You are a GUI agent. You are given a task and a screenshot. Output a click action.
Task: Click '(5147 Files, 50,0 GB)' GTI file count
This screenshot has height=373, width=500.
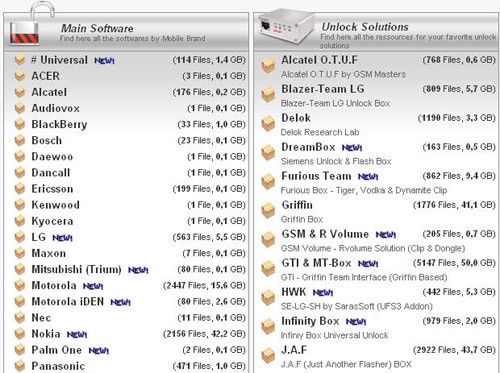click(454, 263)
